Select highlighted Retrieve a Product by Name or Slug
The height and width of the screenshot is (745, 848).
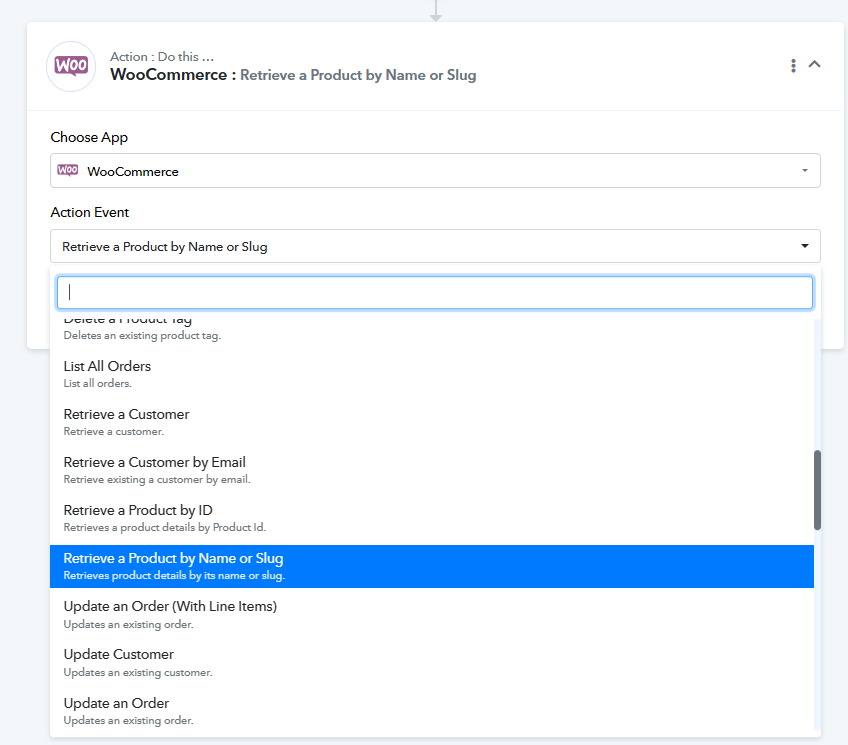pyautogui.click(x=432, y=566)
